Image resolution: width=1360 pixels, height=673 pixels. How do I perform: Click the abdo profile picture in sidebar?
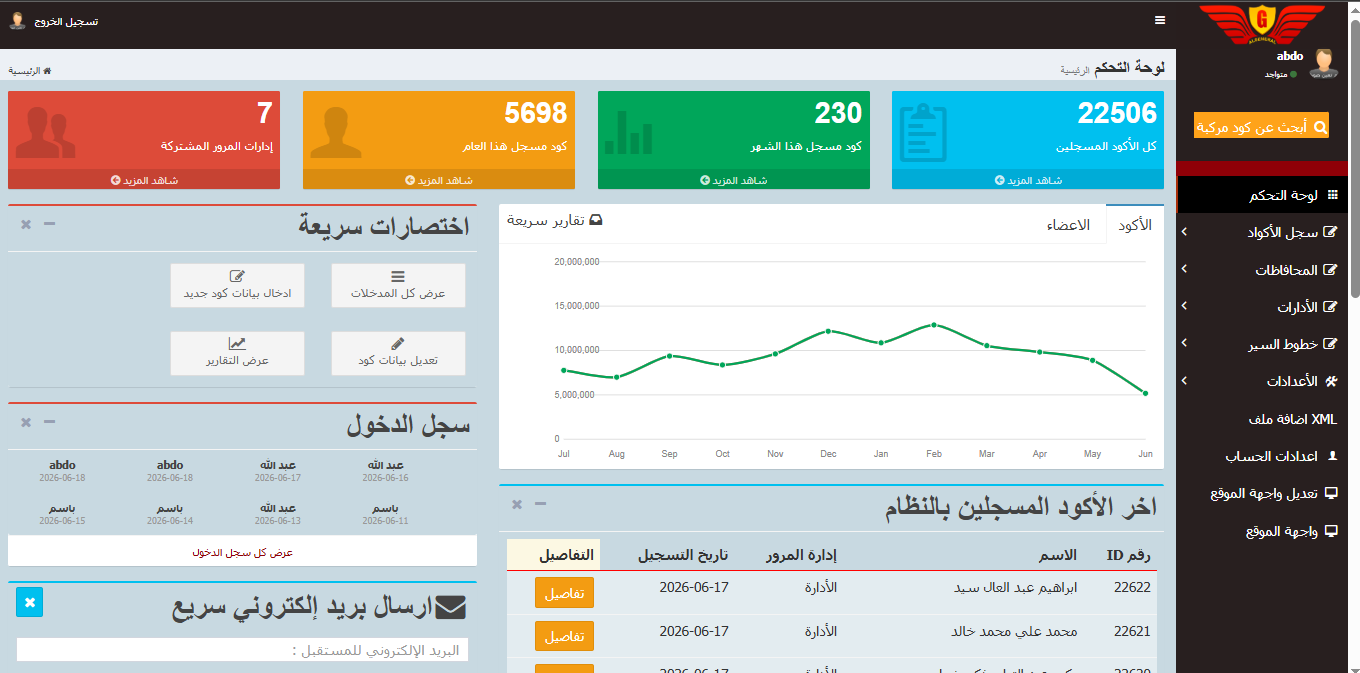coord(1323,63)
